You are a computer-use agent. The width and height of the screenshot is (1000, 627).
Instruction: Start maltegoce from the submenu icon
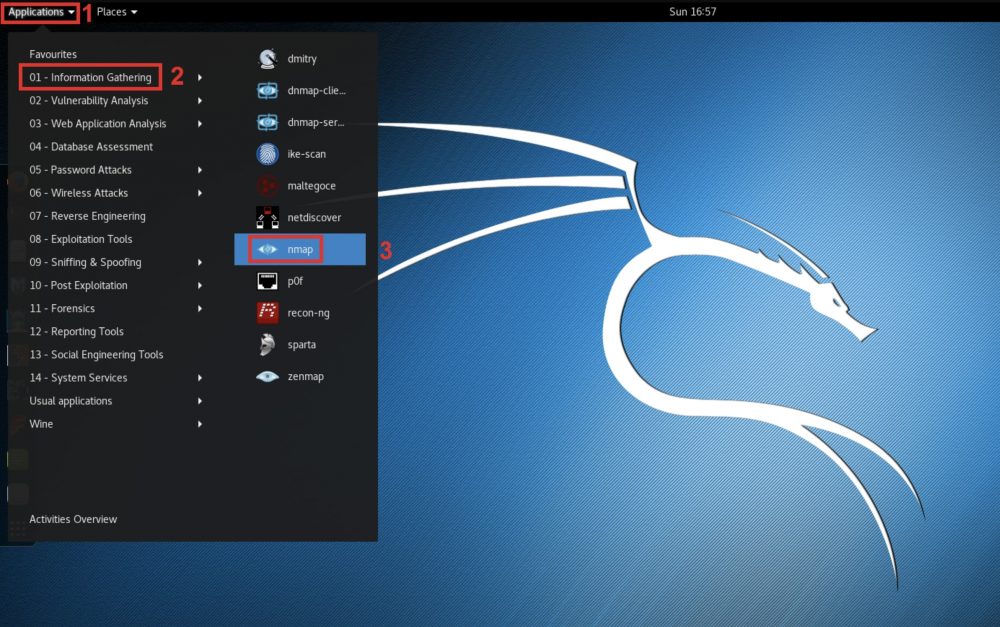[267, 185]
